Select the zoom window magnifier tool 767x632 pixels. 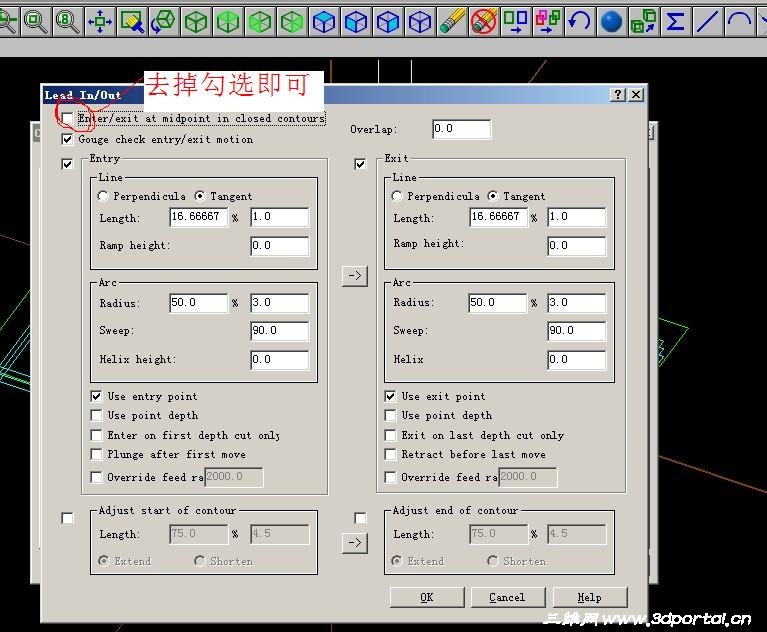(x=35, y=22)
